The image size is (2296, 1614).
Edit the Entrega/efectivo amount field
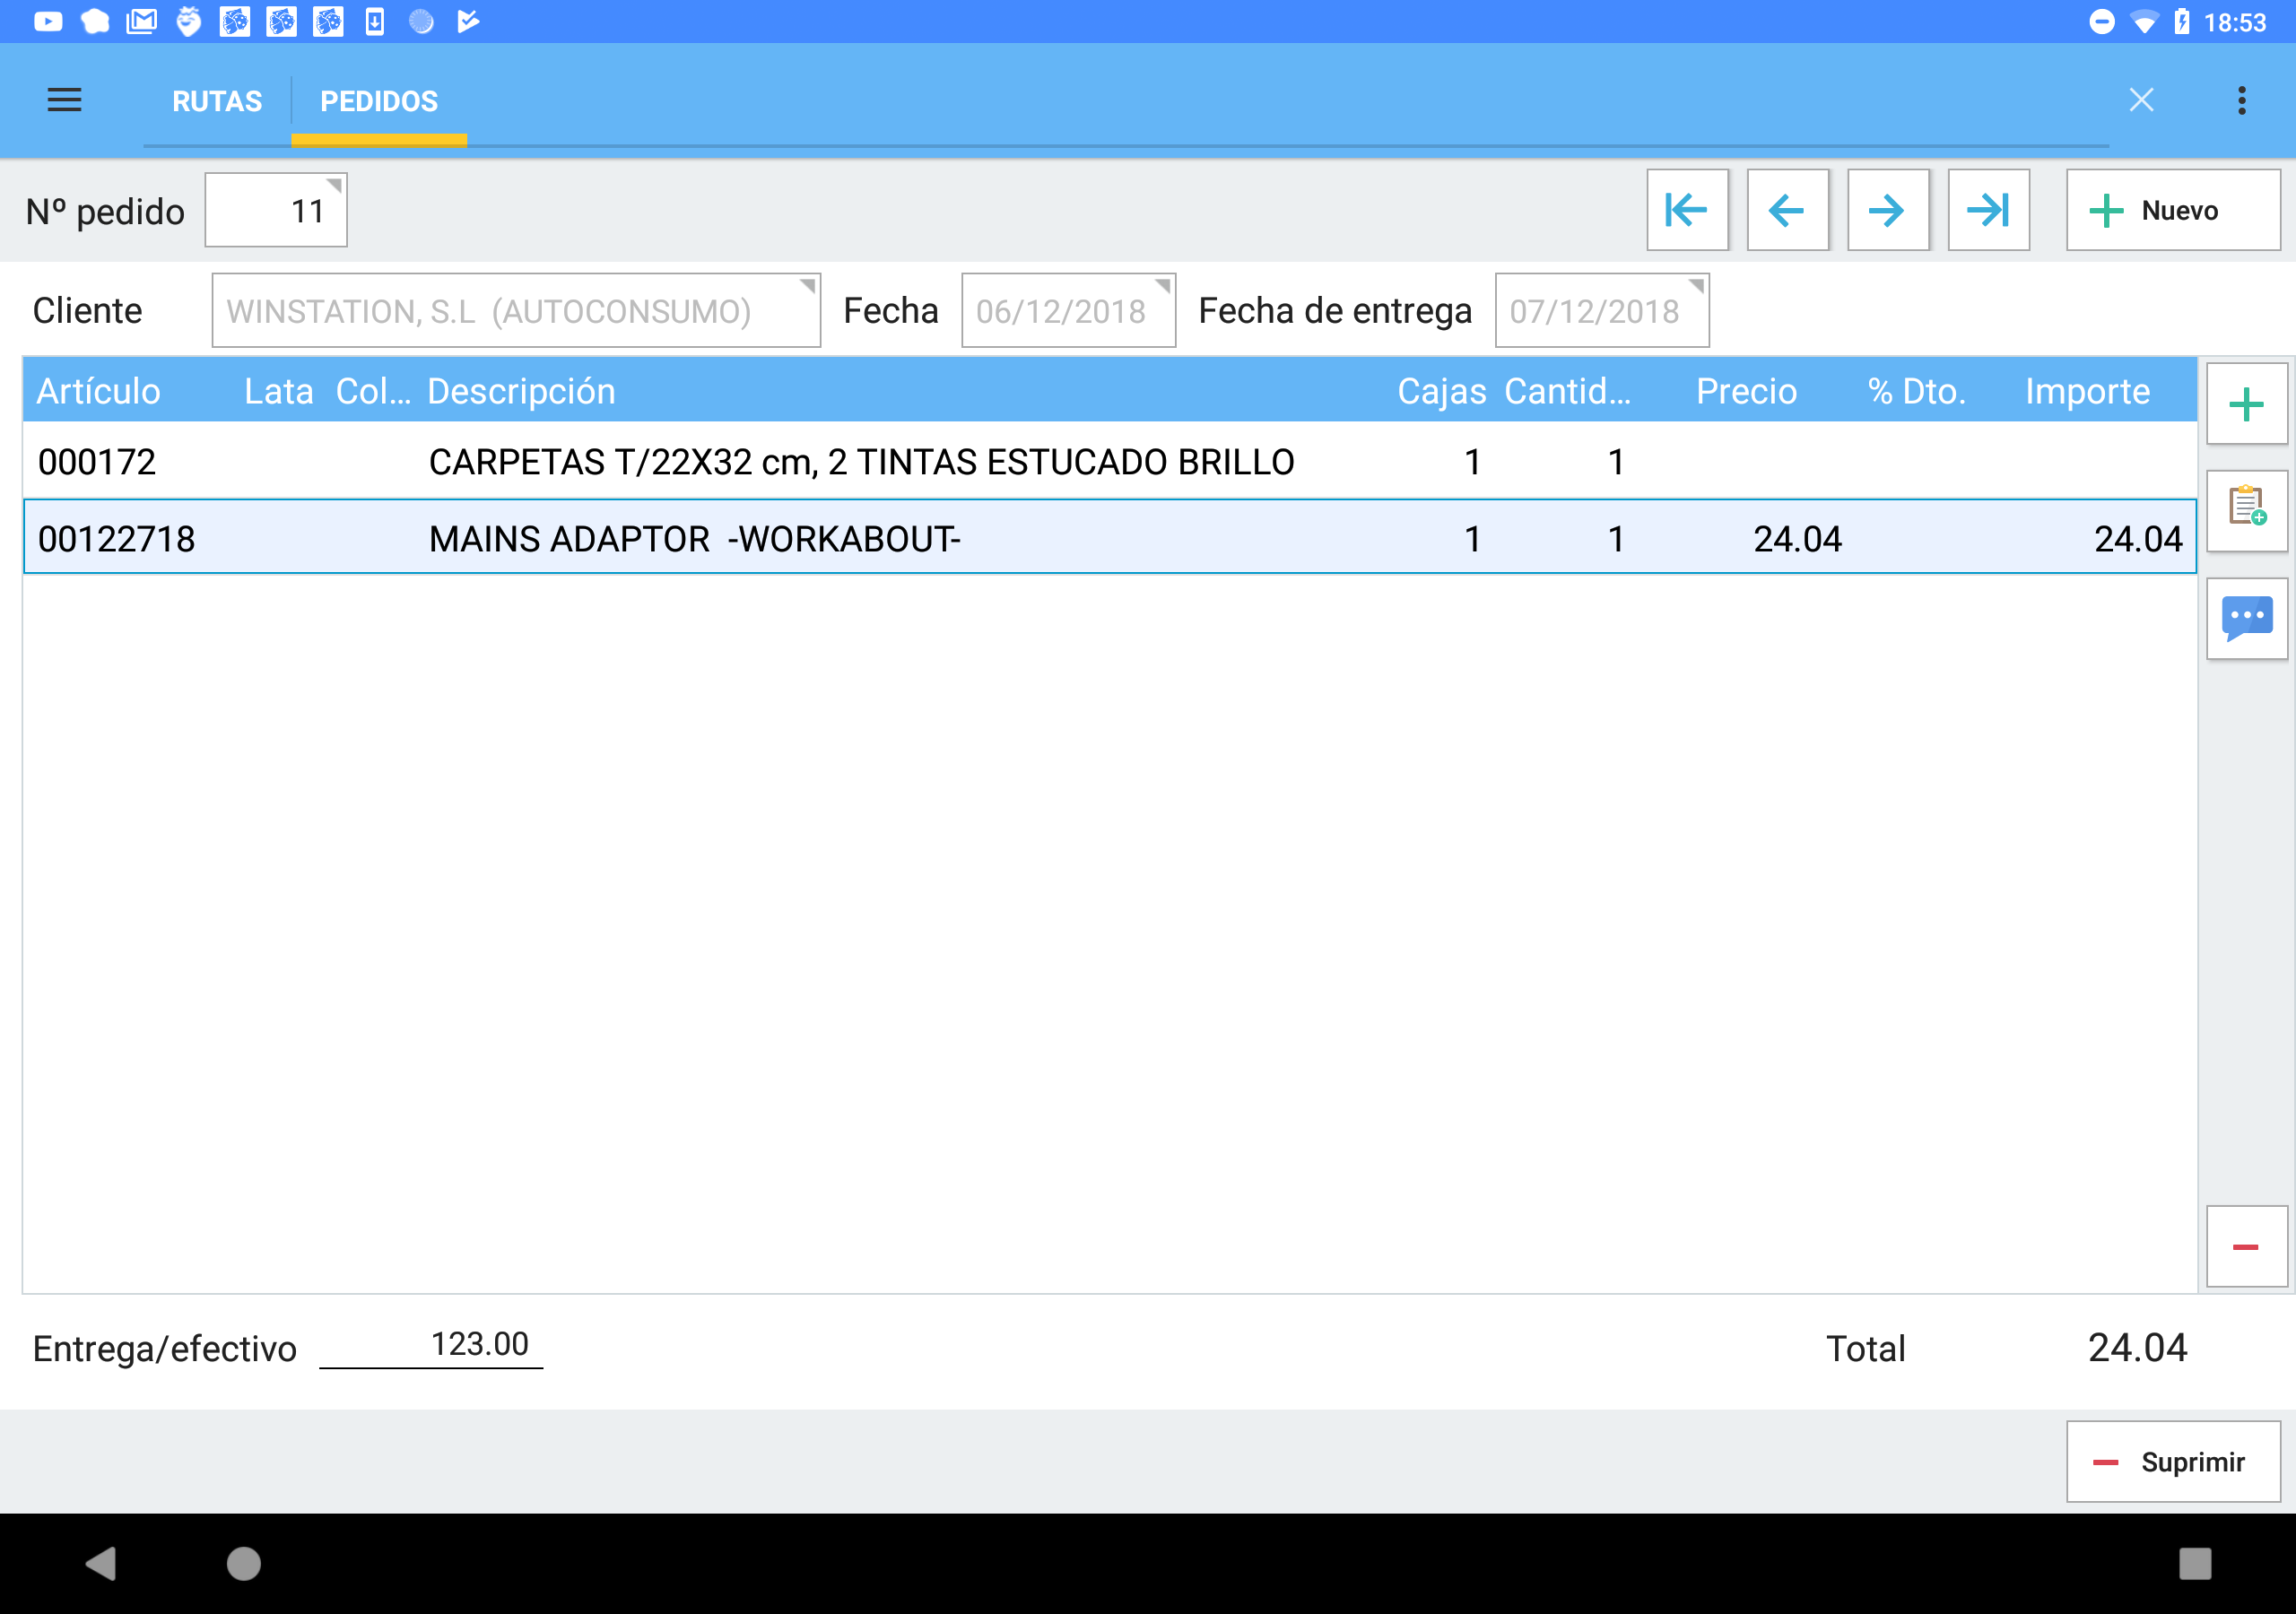pos(431,1345)
